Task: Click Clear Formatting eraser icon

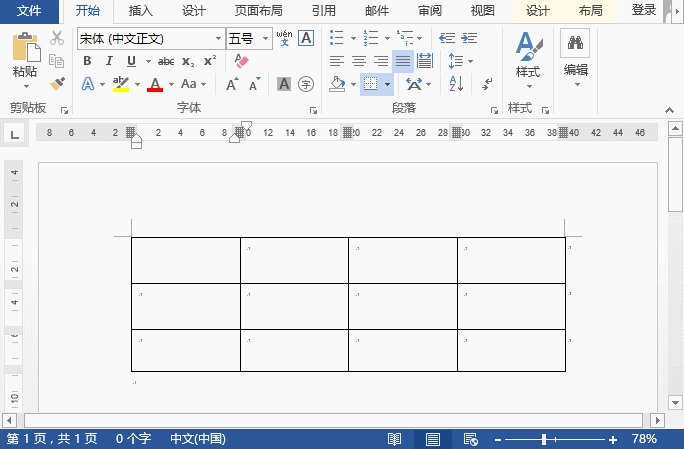Action: point(241,61)
